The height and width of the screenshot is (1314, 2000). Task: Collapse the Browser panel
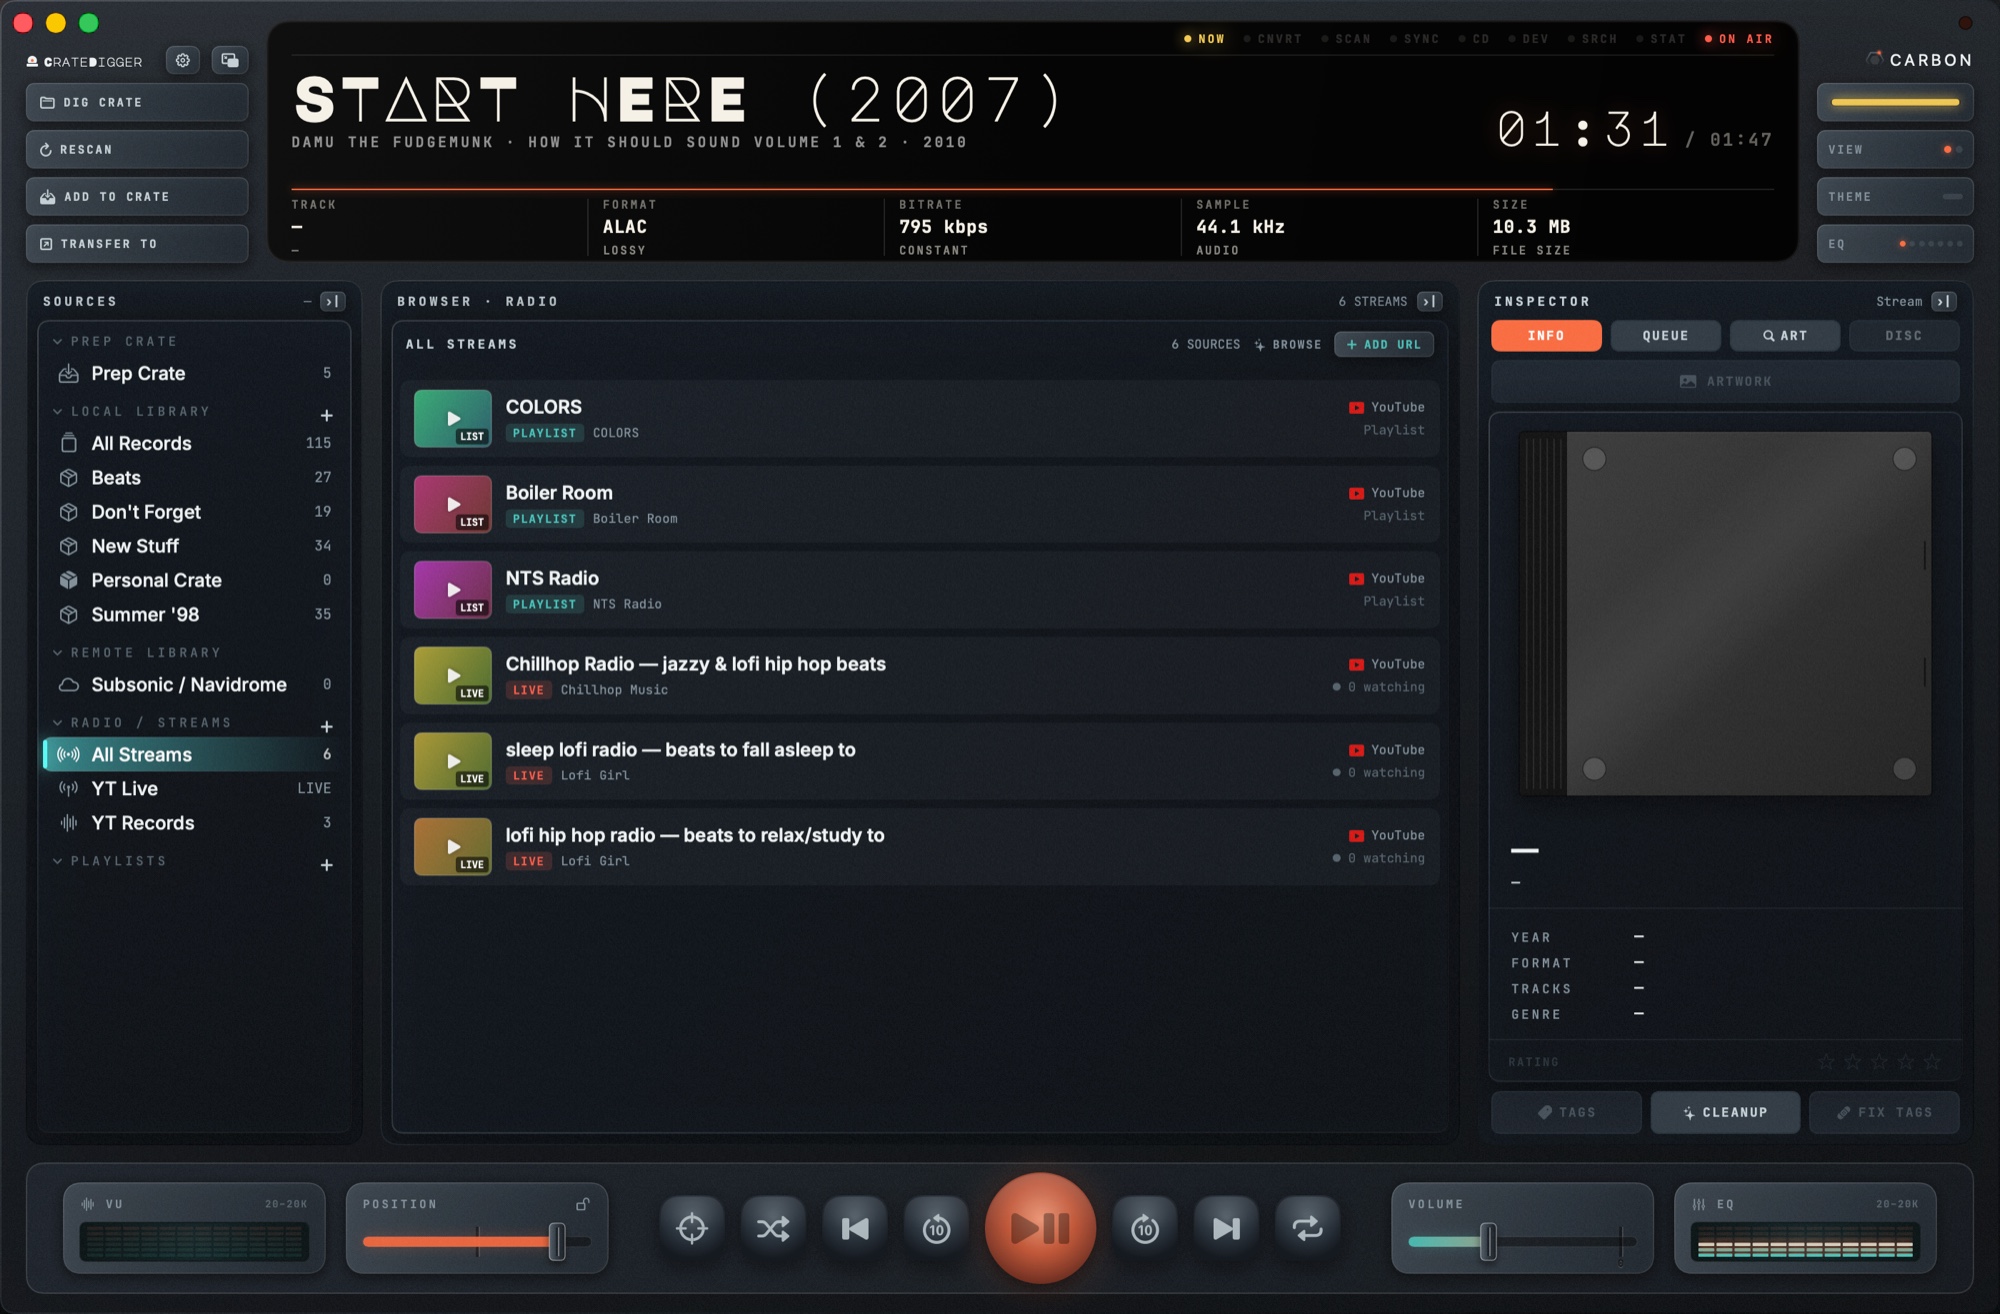1430,301
